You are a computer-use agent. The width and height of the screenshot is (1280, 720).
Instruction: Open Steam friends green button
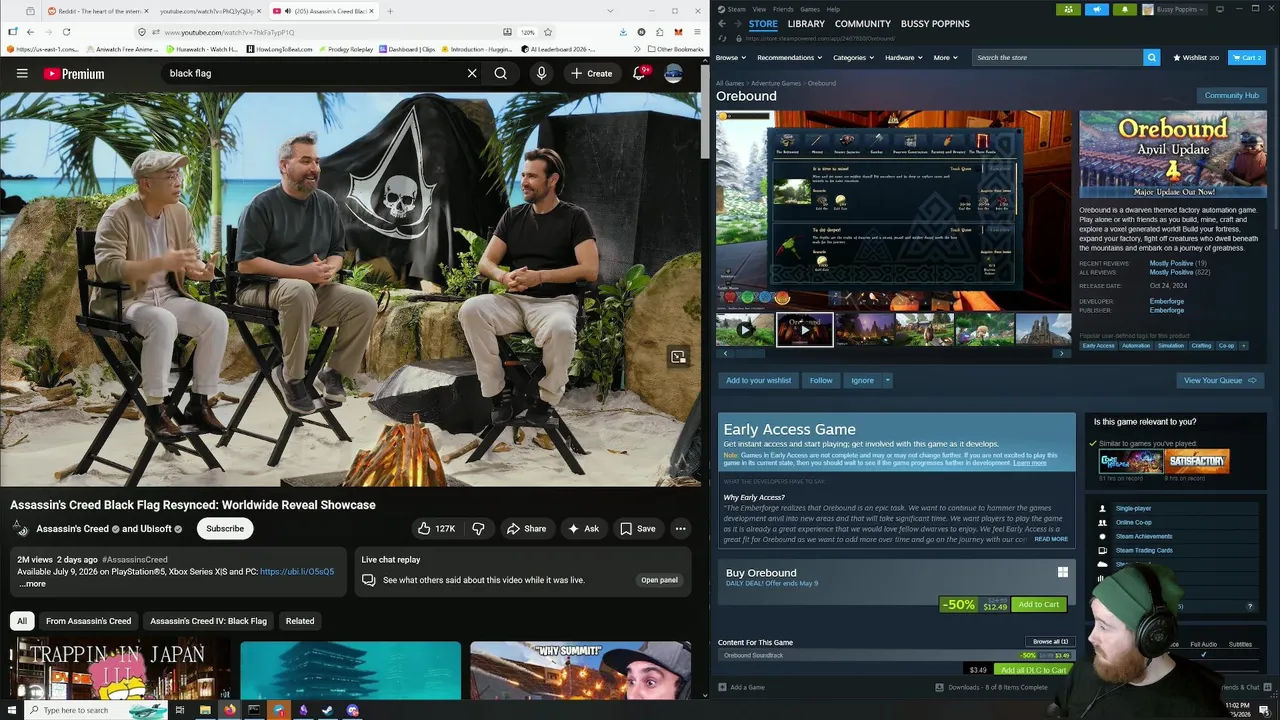point(1069,9)
